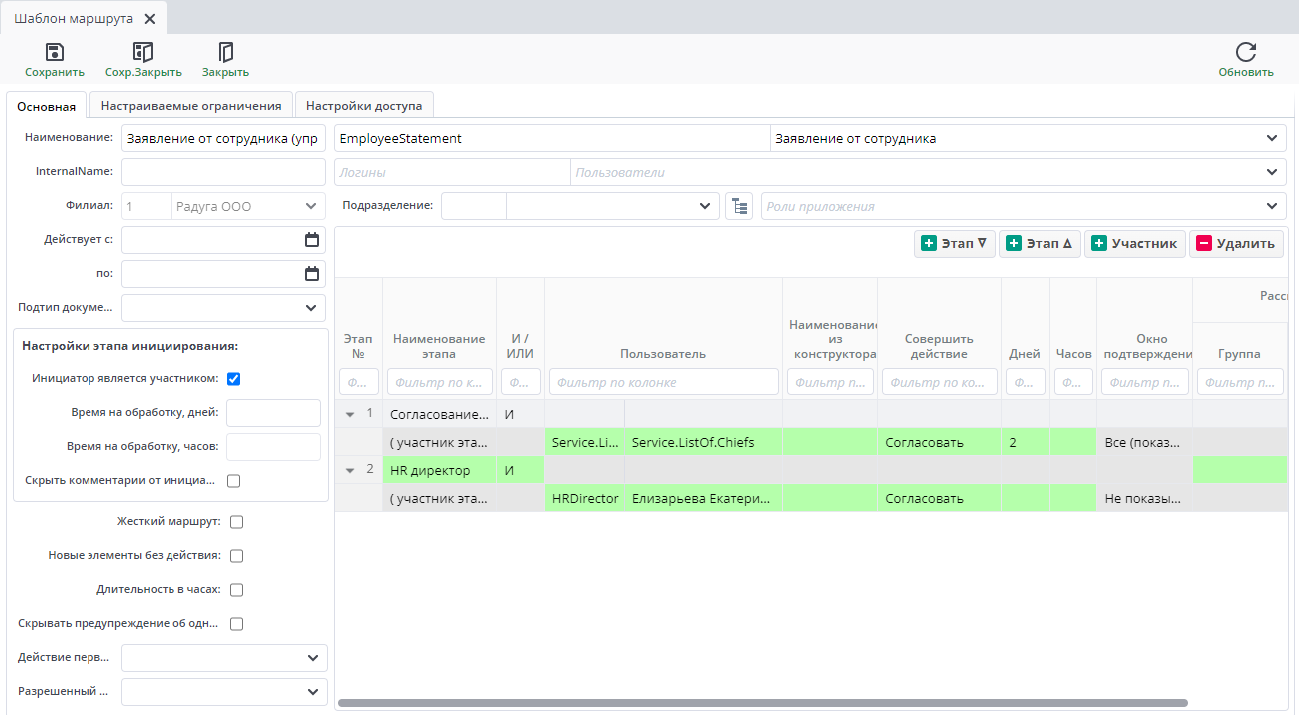Click the HRDirector cell

click(585, 498)
